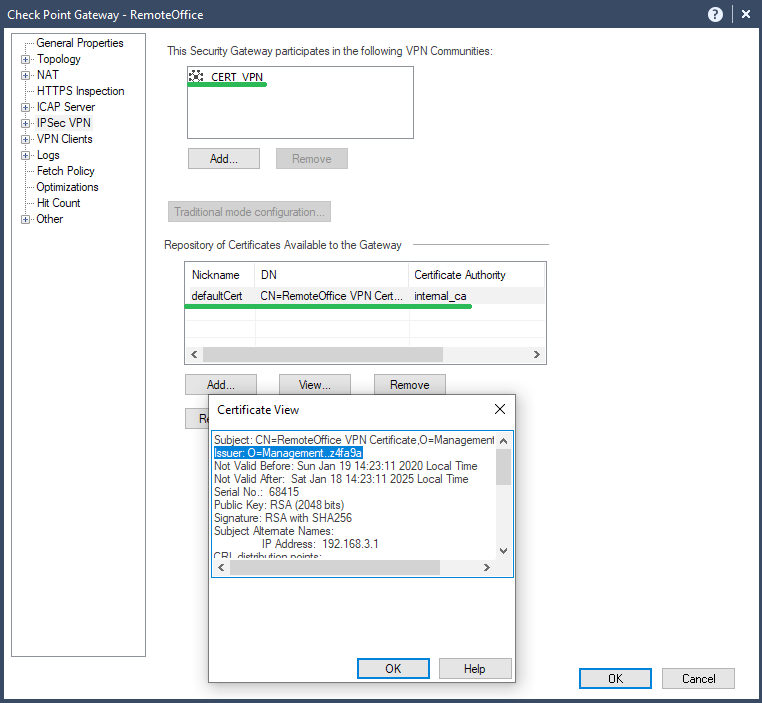This screenshot has width=762, height=703.
Task: Select the CERT_VPN community icon
Action: pyautogui.click(x=196, y=76)
